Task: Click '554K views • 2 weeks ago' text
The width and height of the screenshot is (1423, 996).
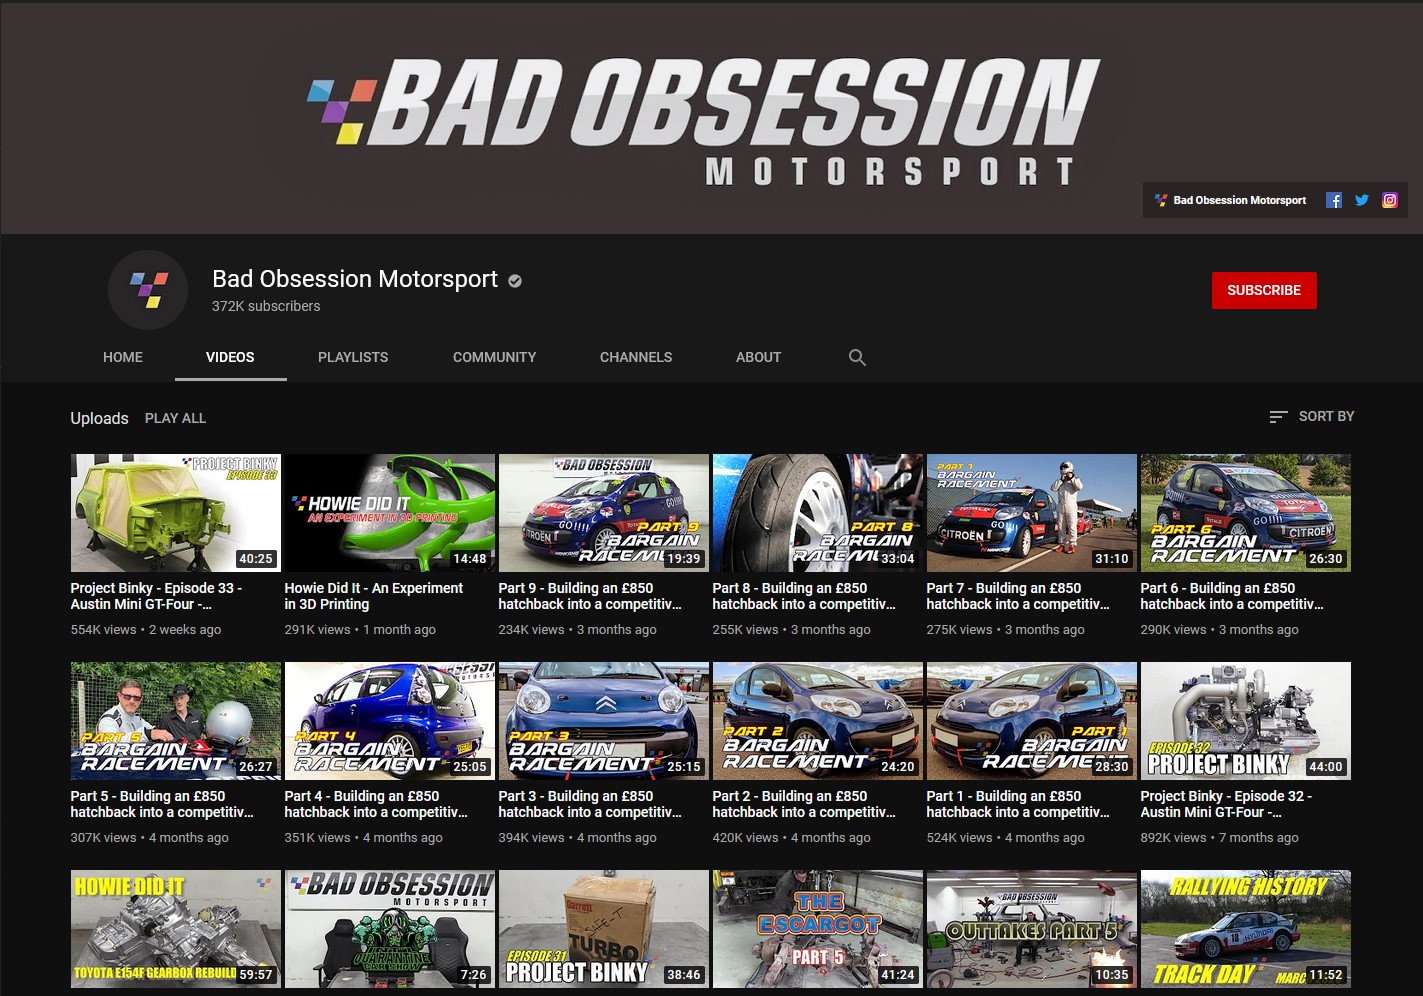Action: [146, 630]
